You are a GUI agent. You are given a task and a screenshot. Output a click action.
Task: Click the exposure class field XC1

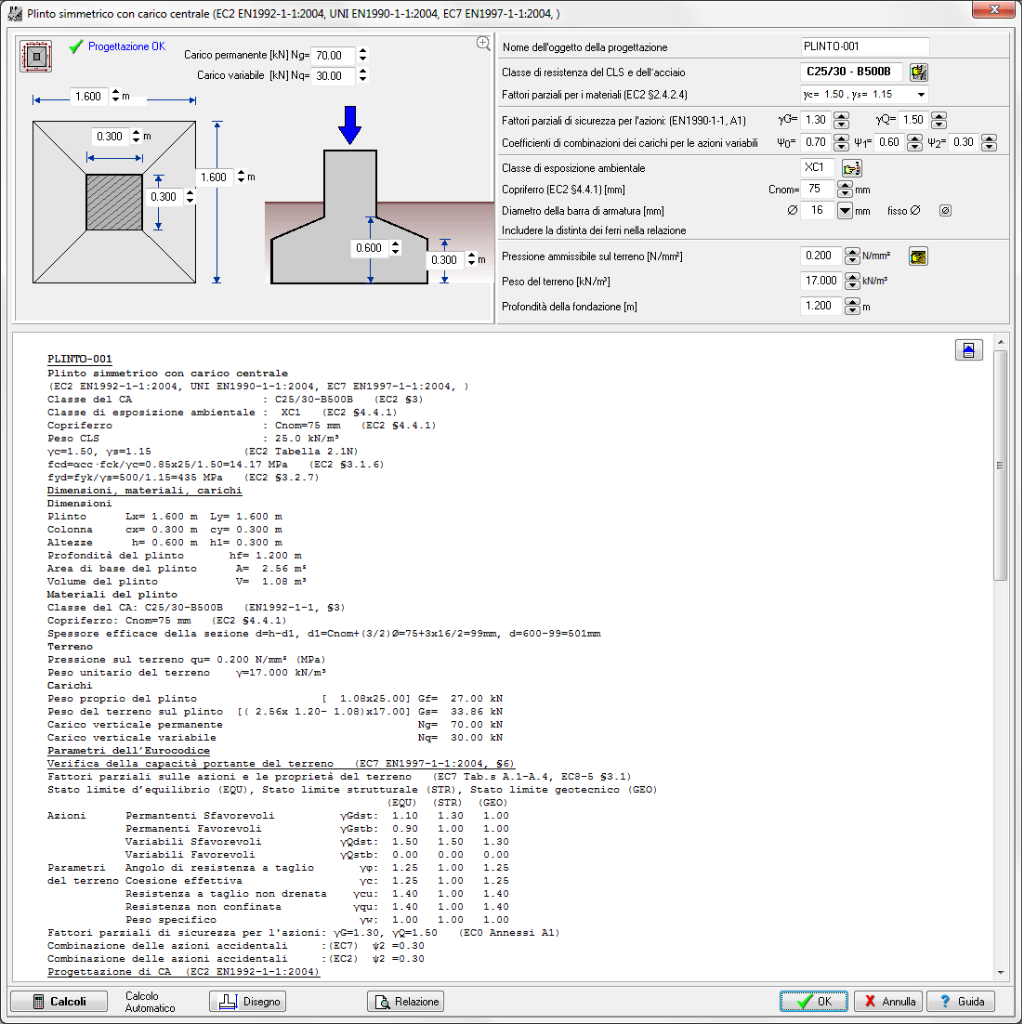pos(818,168)
